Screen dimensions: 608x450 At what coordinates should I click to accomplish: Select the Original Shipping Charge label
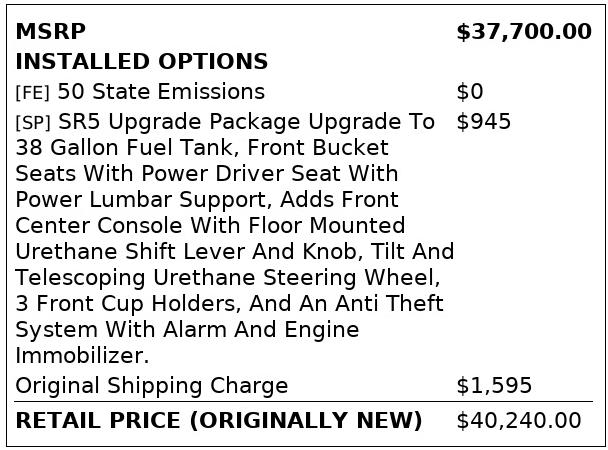151,386
